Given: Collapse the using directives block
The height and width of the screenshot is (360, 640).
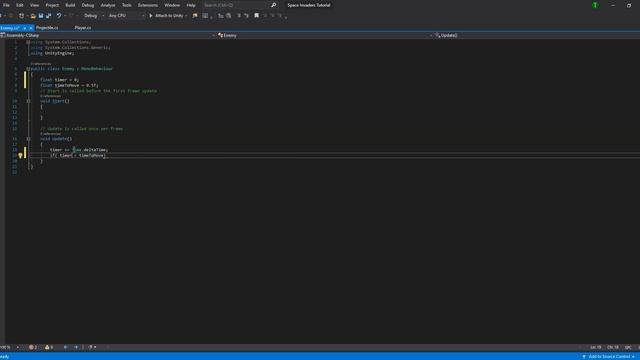Looking at the screenshot, I should (28, 42).
